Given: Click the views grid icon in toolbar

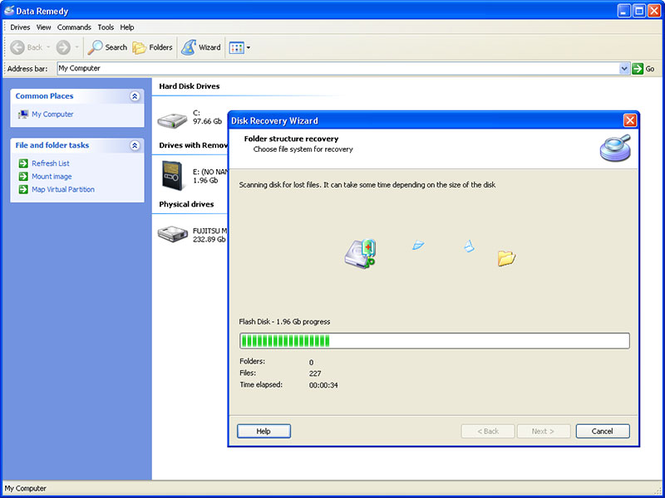Looking at the screenshot, I should tap(236, 48).
